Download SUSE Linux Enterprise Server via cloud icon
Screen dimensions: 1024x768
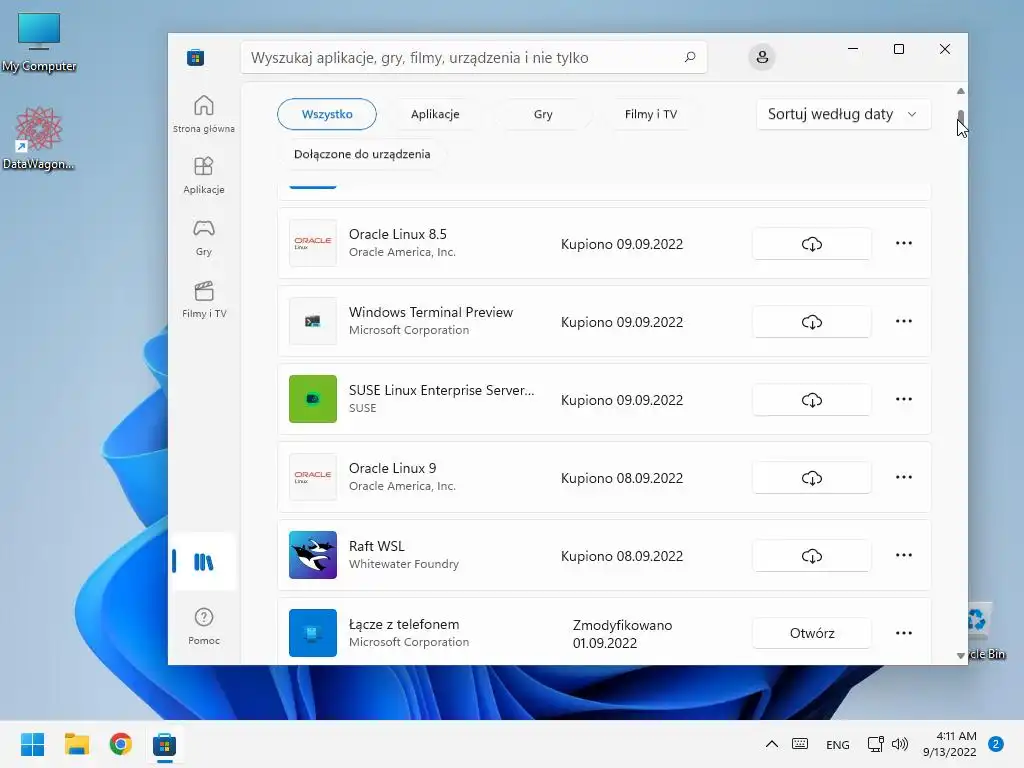coord(812,400)
